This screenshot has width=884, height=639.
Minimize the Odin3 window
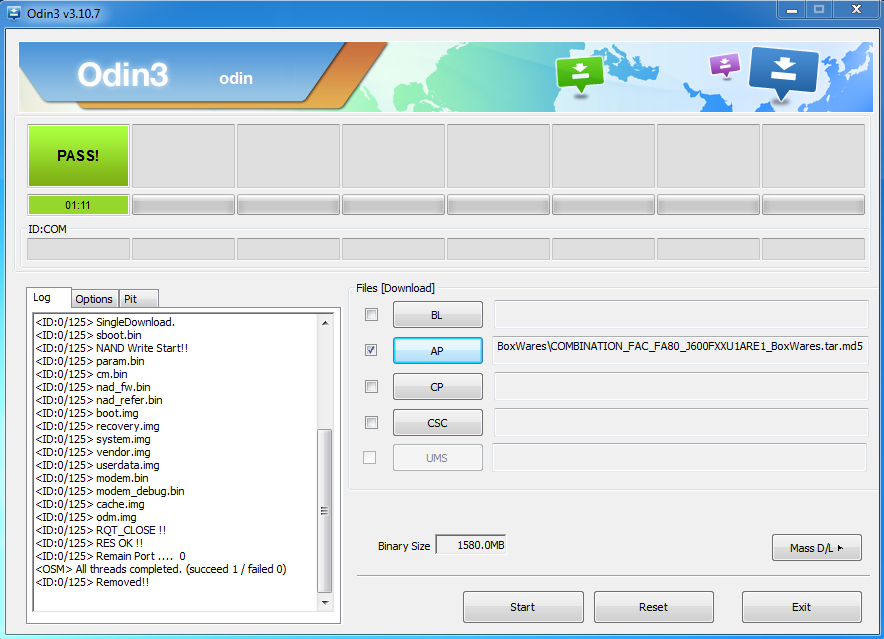(x=792, y=10)
